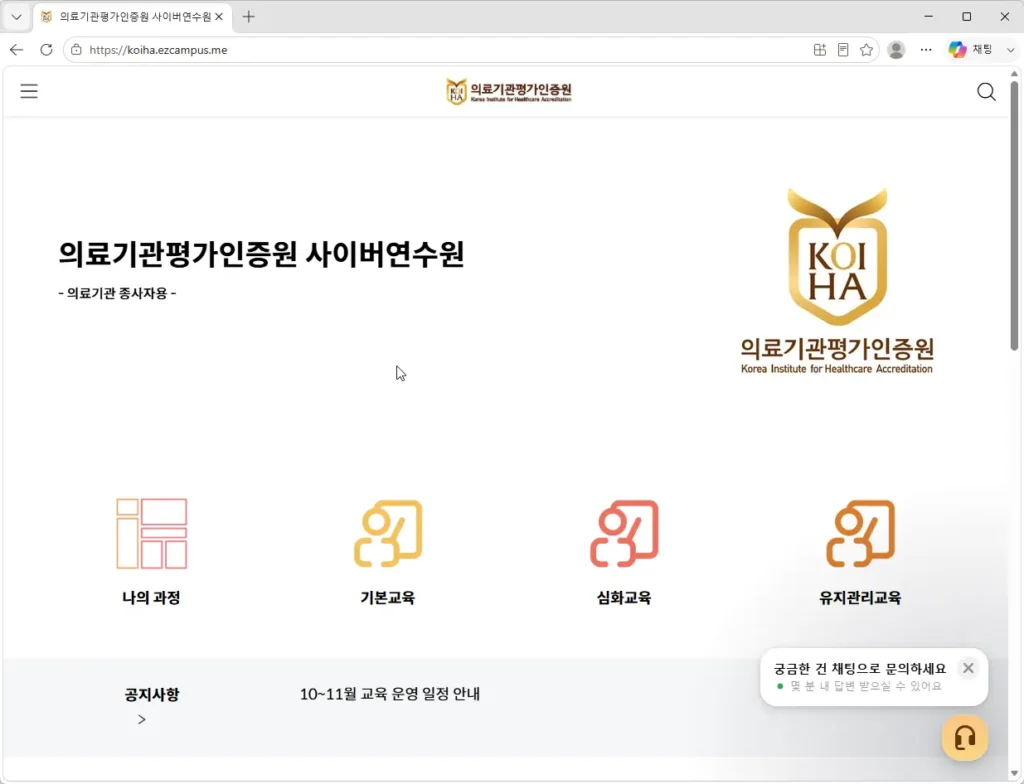Click the 궁금한 건 채팅으로 문의하세요 message
This screenshot has height=784, width=1024.
coord(859,668)
